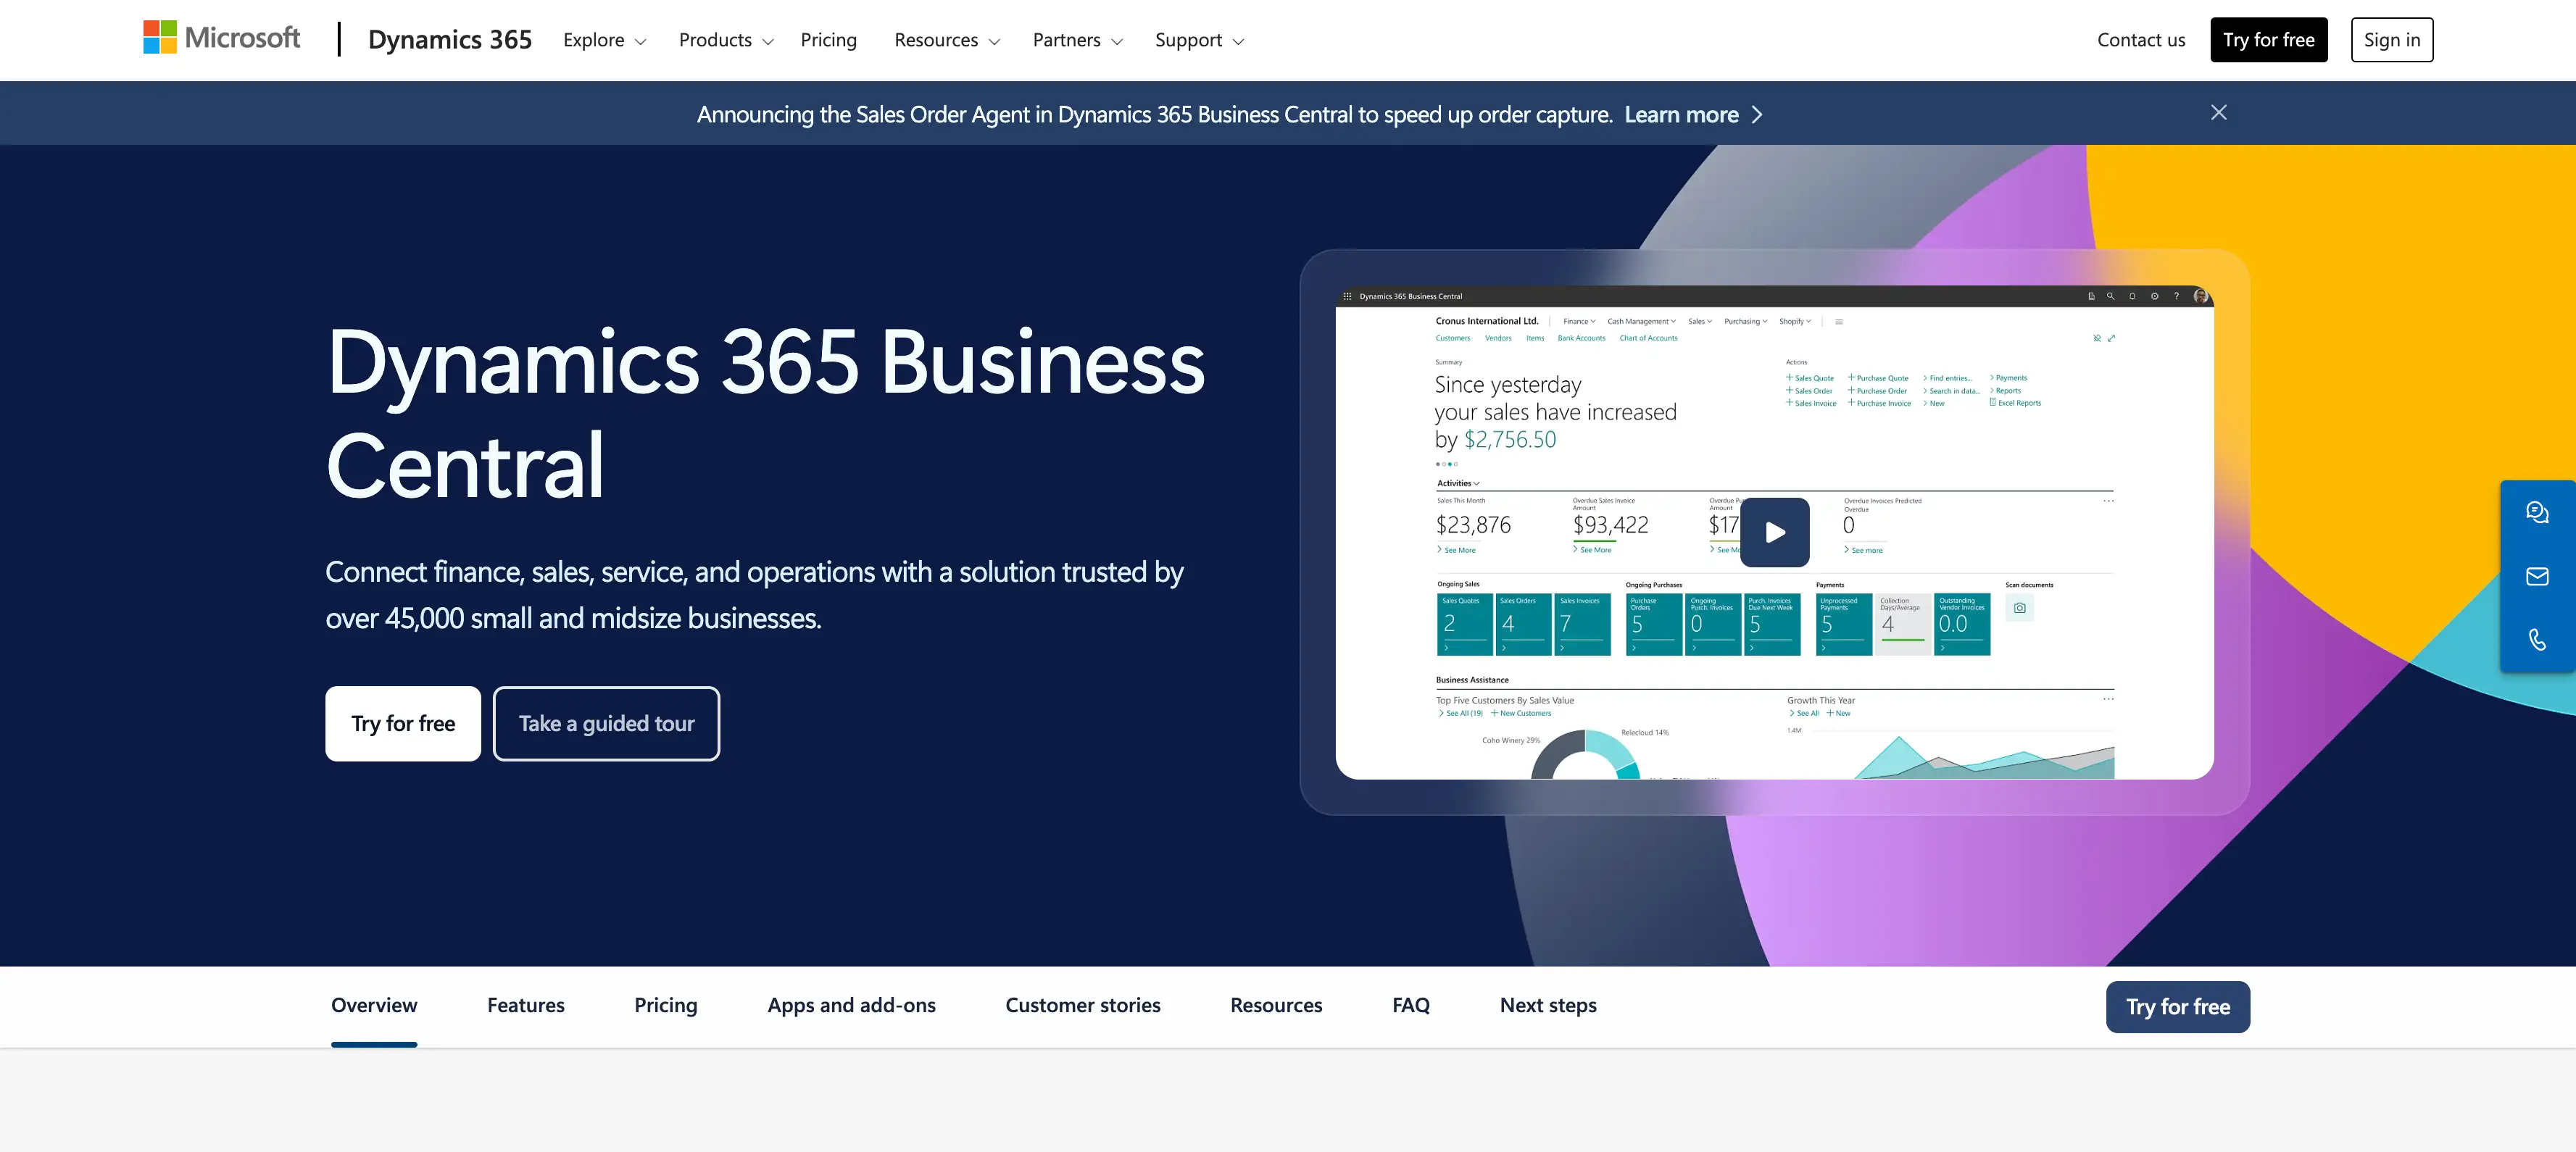The image size is (2576, 1152).
Task: Click the user avatar in the demo header
Action: point(2200,296)
